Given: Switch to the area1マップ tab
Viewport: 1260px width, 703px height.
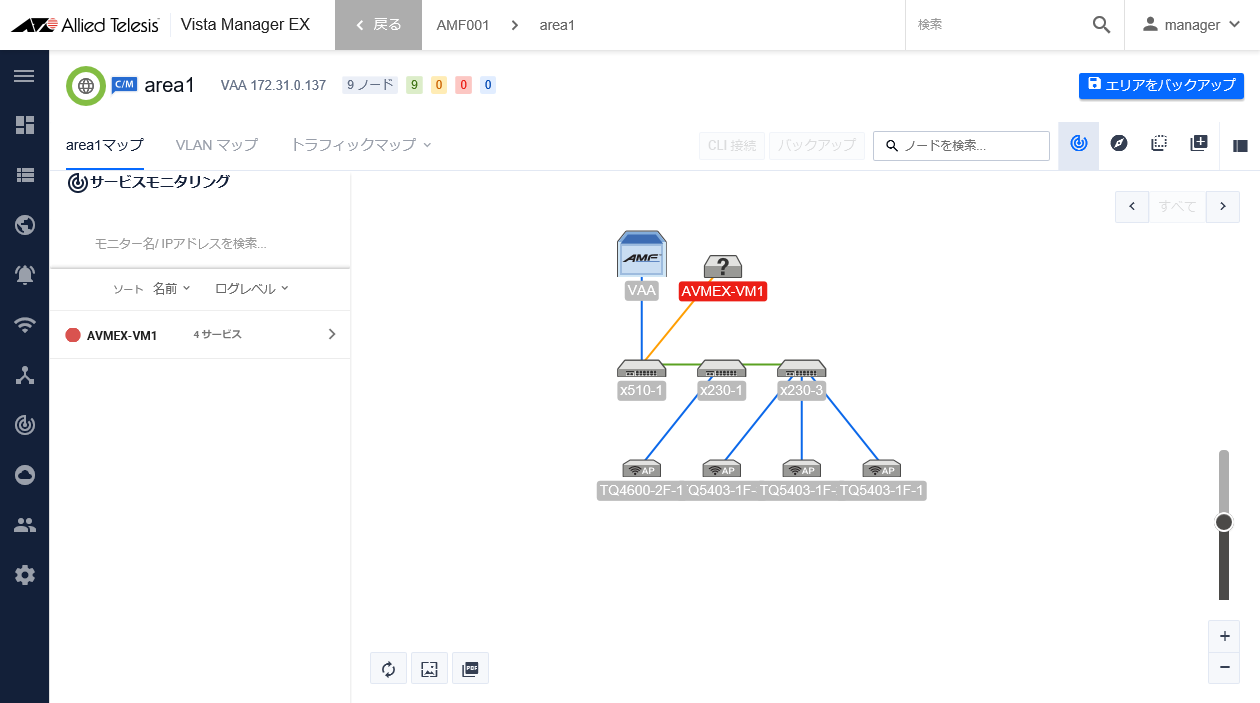Looking at the screenshot, I should 105,145.
